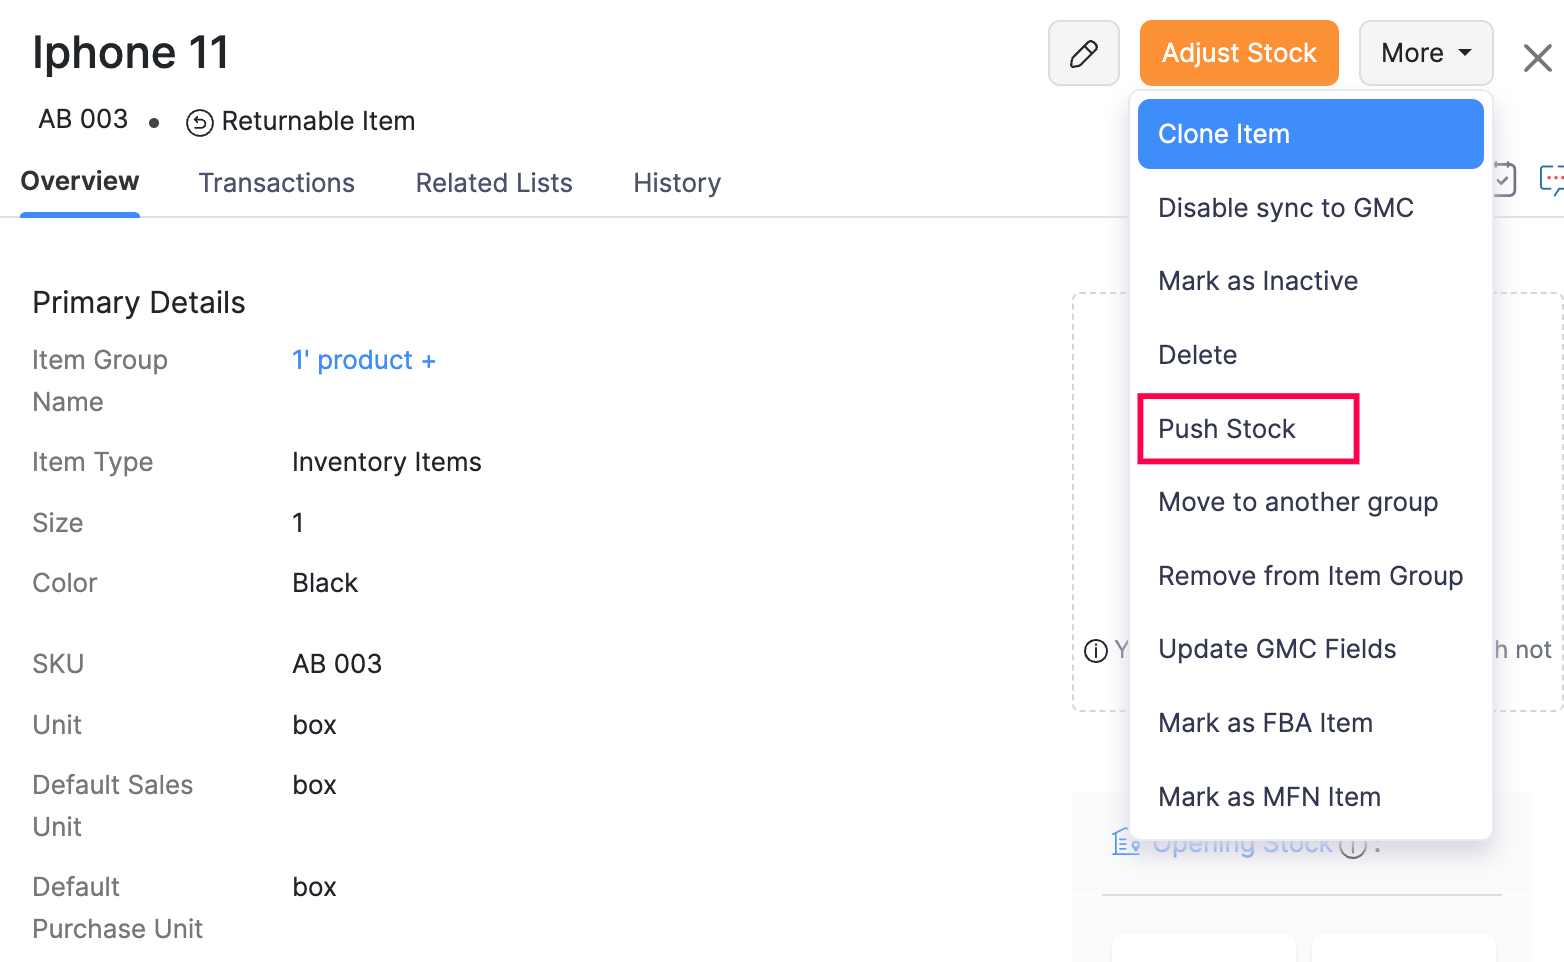Click Delete in the More menu
Image resolution: width=1564 pixels, height=962 pixels.
point(1197,355)
